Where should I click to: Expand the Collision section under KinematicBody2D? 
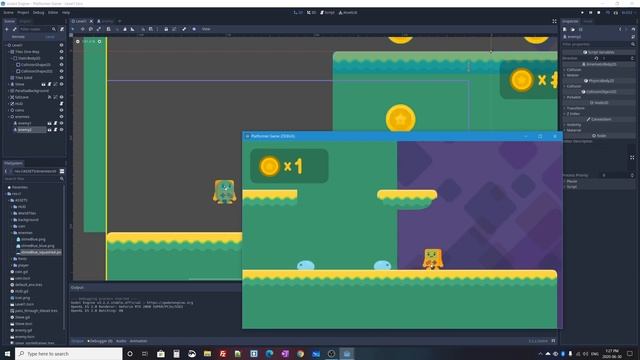pyautogui.click(x=573, y=70)
